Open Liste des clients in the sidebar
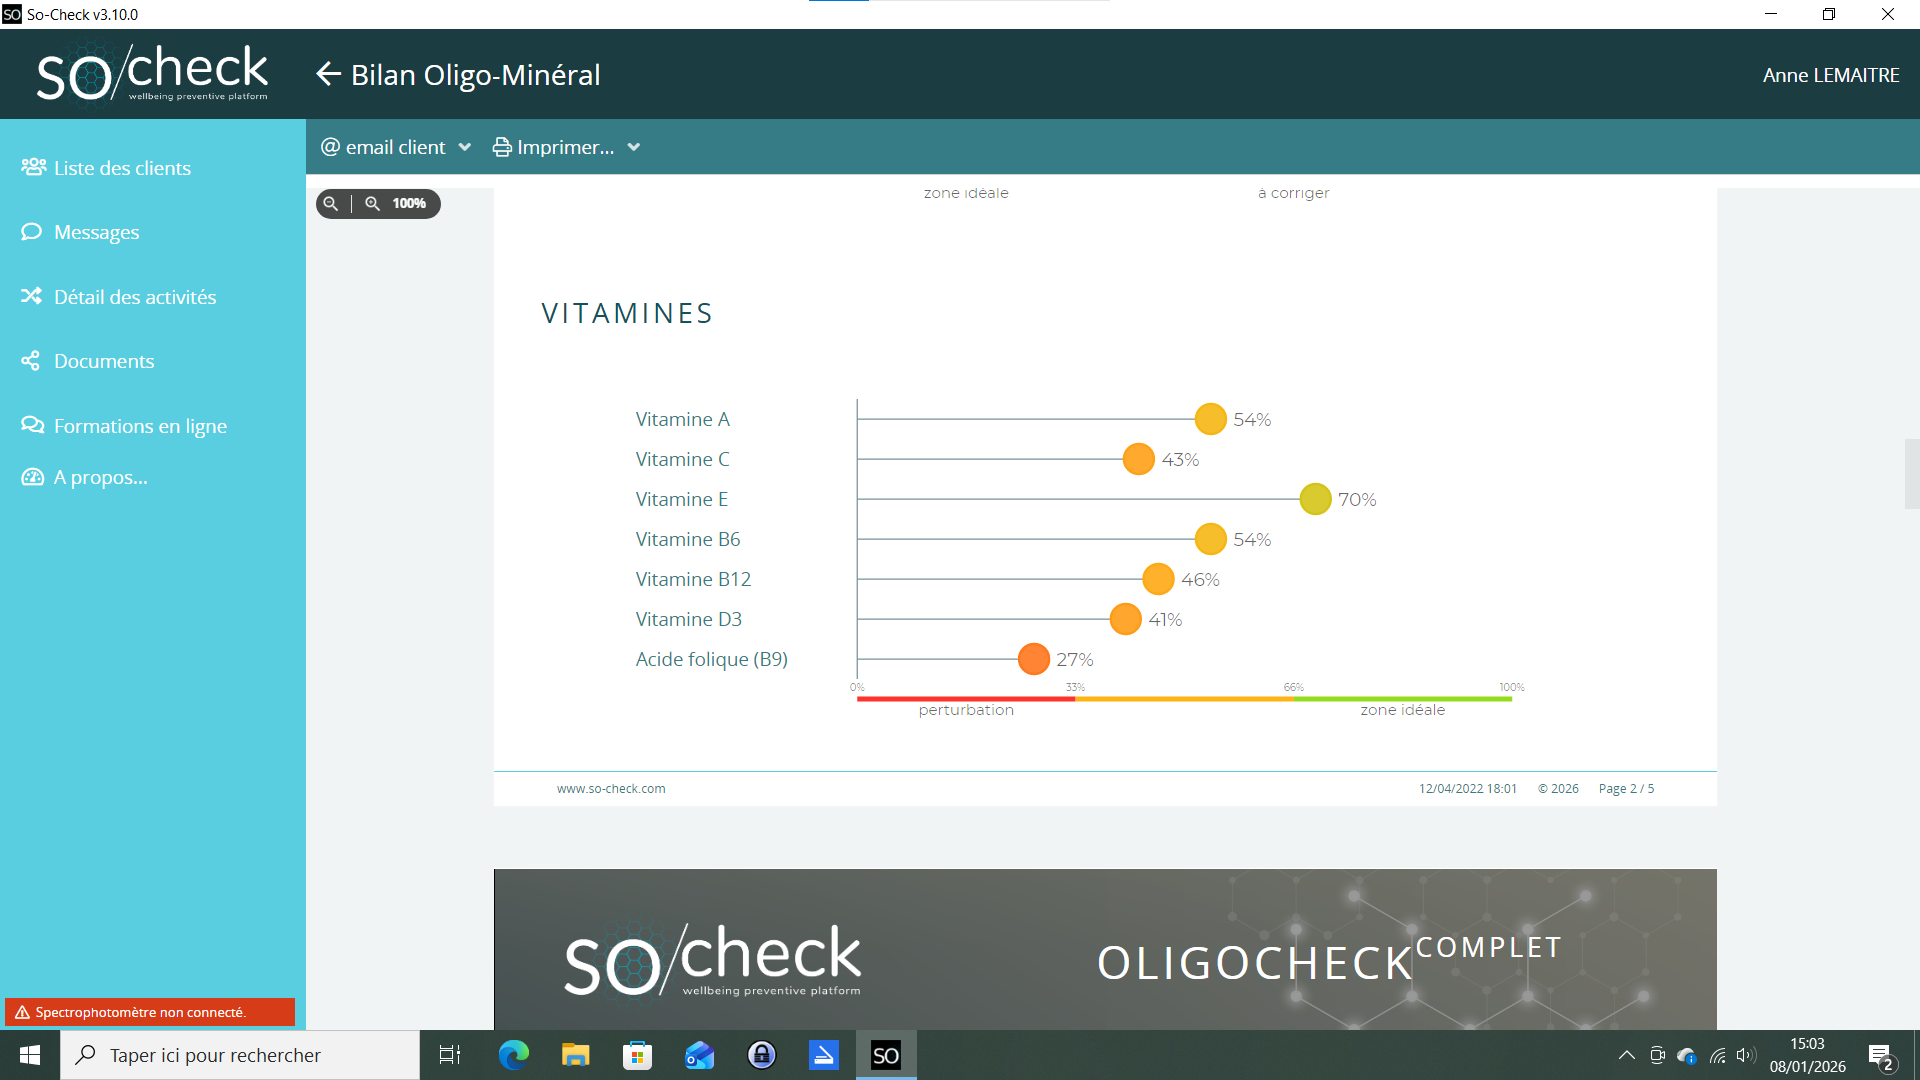This screenshot has width=1920, height=1080. pyautogui.click(x=121, y=168)
